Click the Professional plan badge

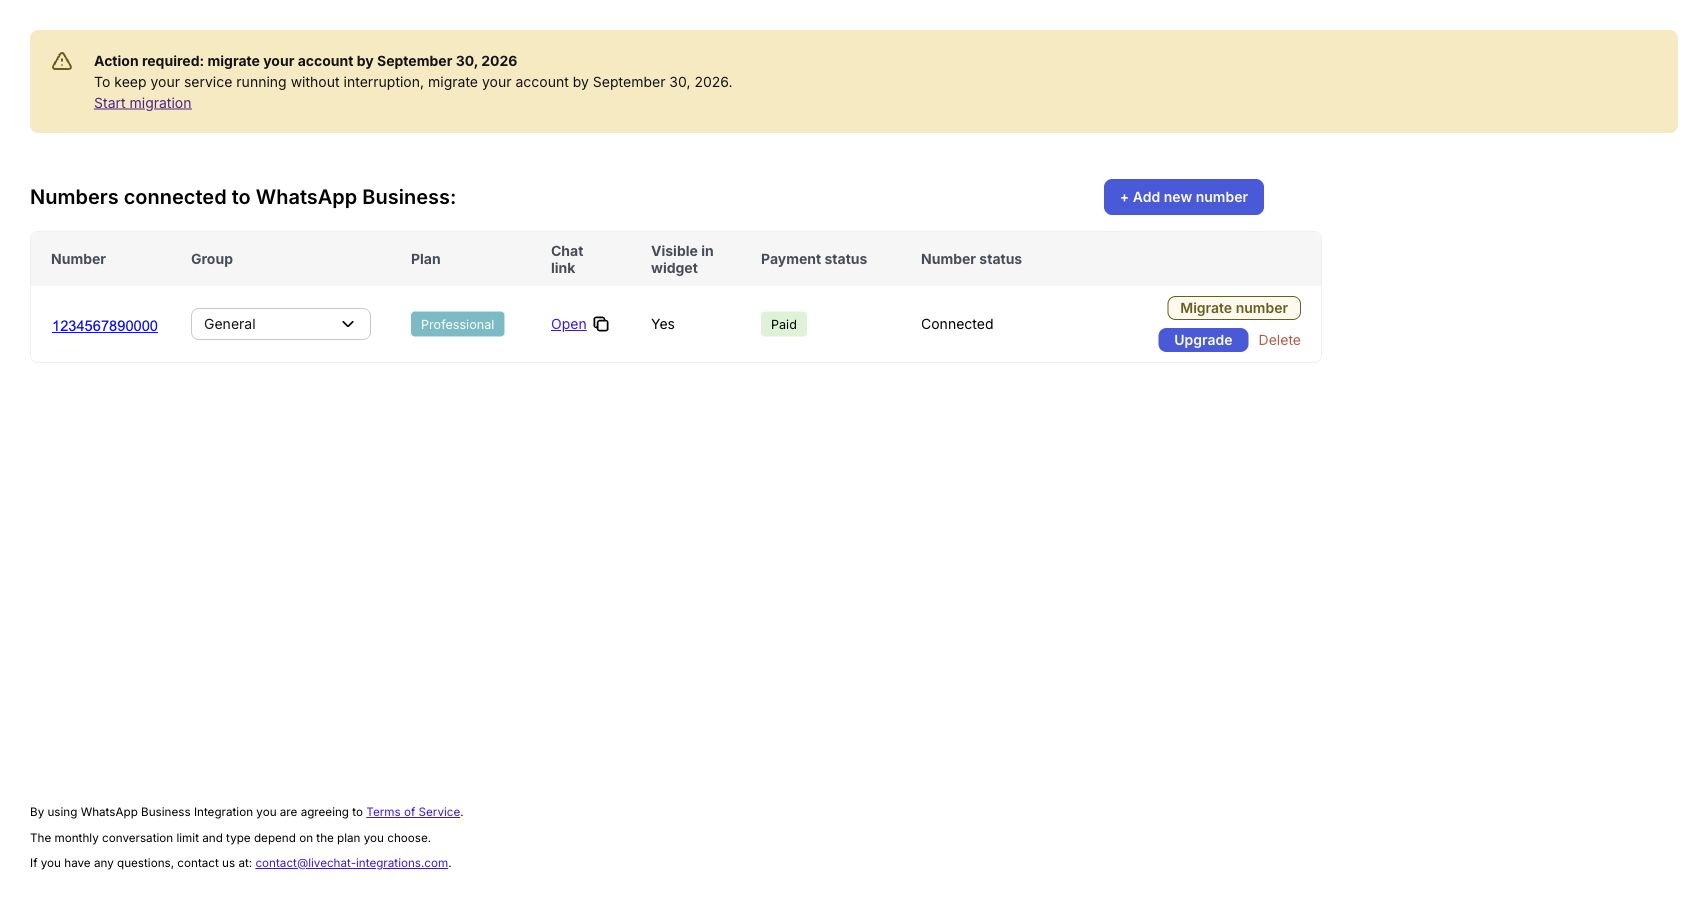click(457, 324)
